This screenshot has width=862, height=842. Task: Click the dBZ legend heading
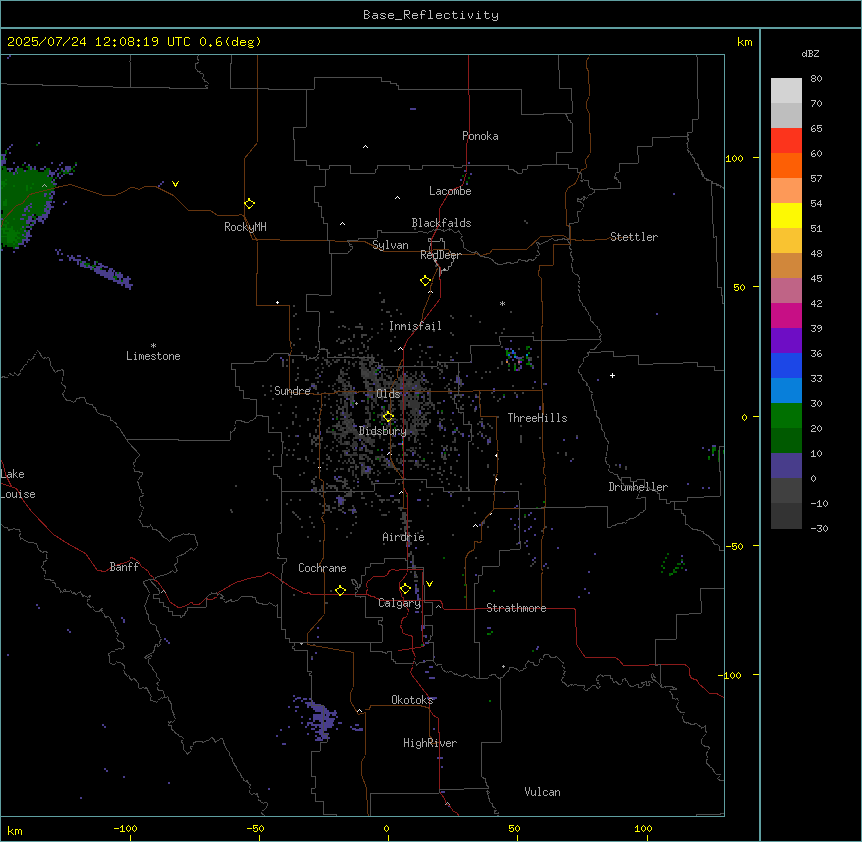point(810,53)
